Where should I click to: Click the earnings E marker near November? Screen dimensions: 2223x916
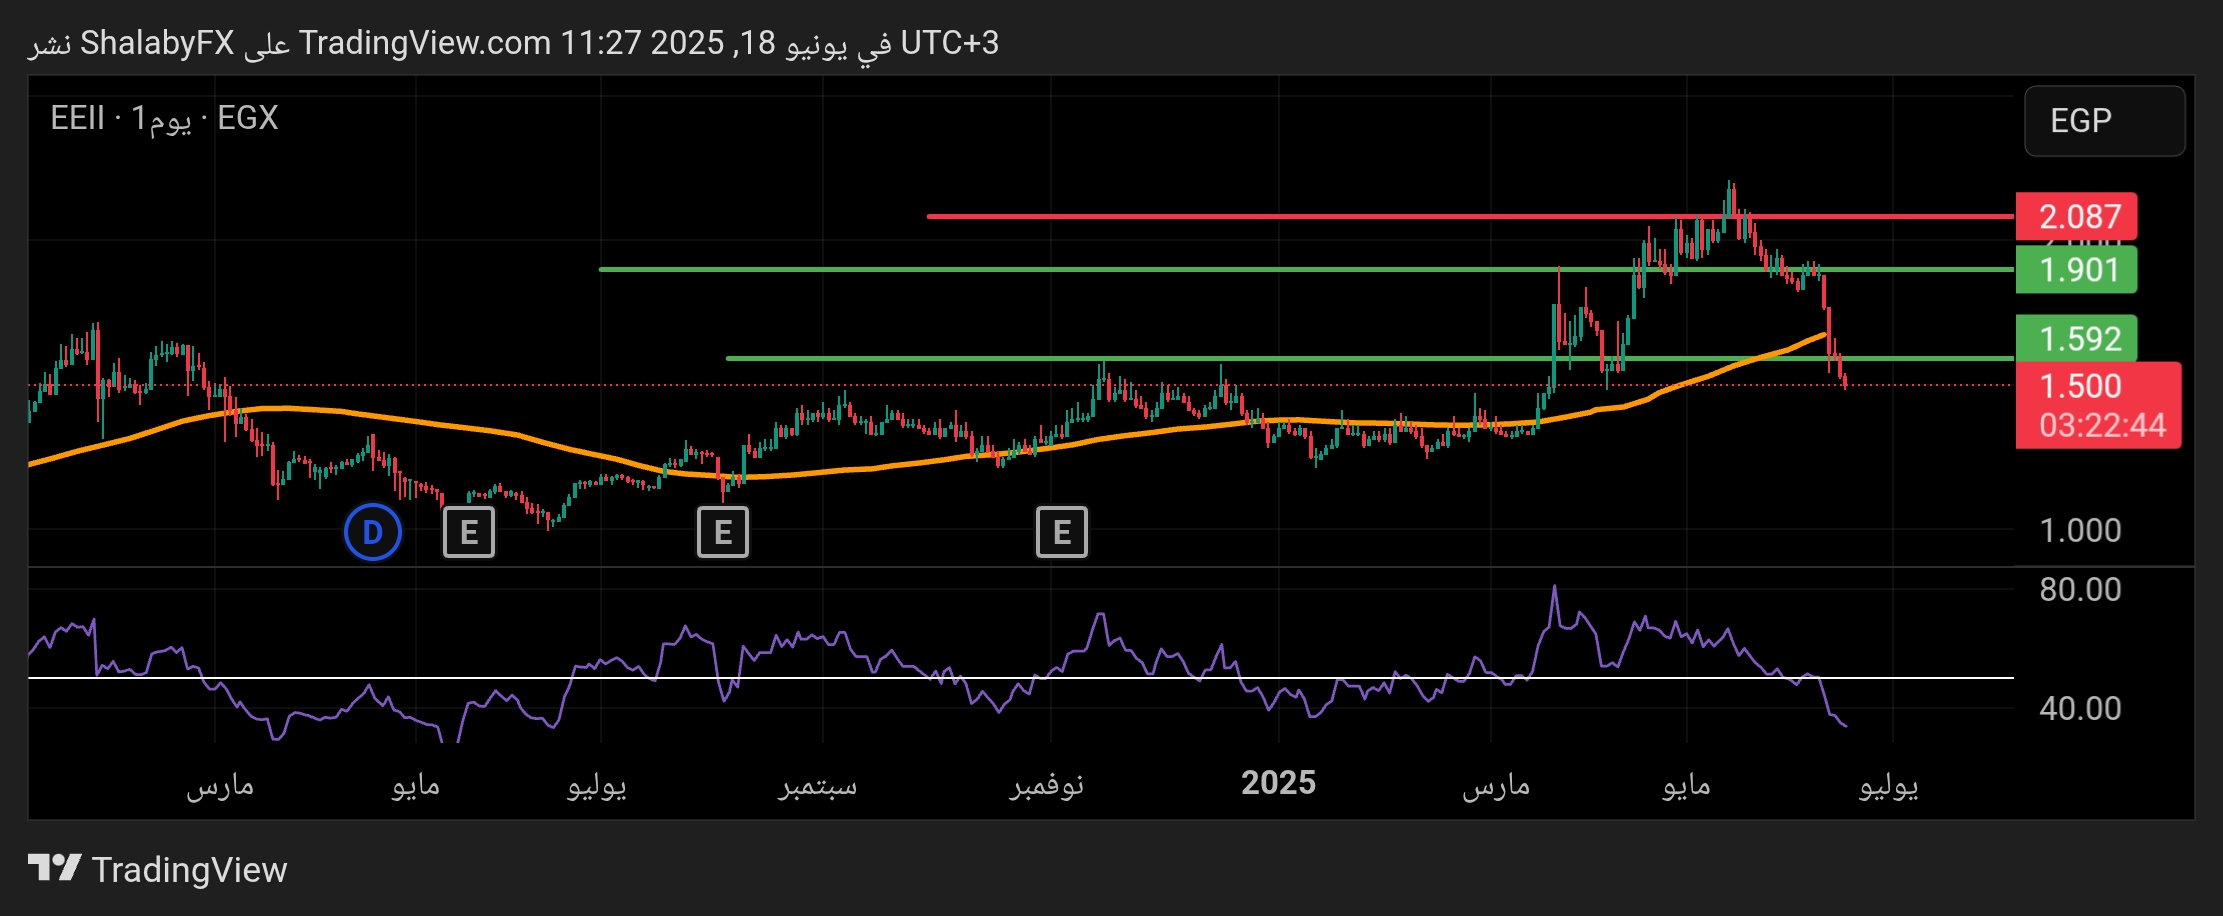tap(1062, 532)
